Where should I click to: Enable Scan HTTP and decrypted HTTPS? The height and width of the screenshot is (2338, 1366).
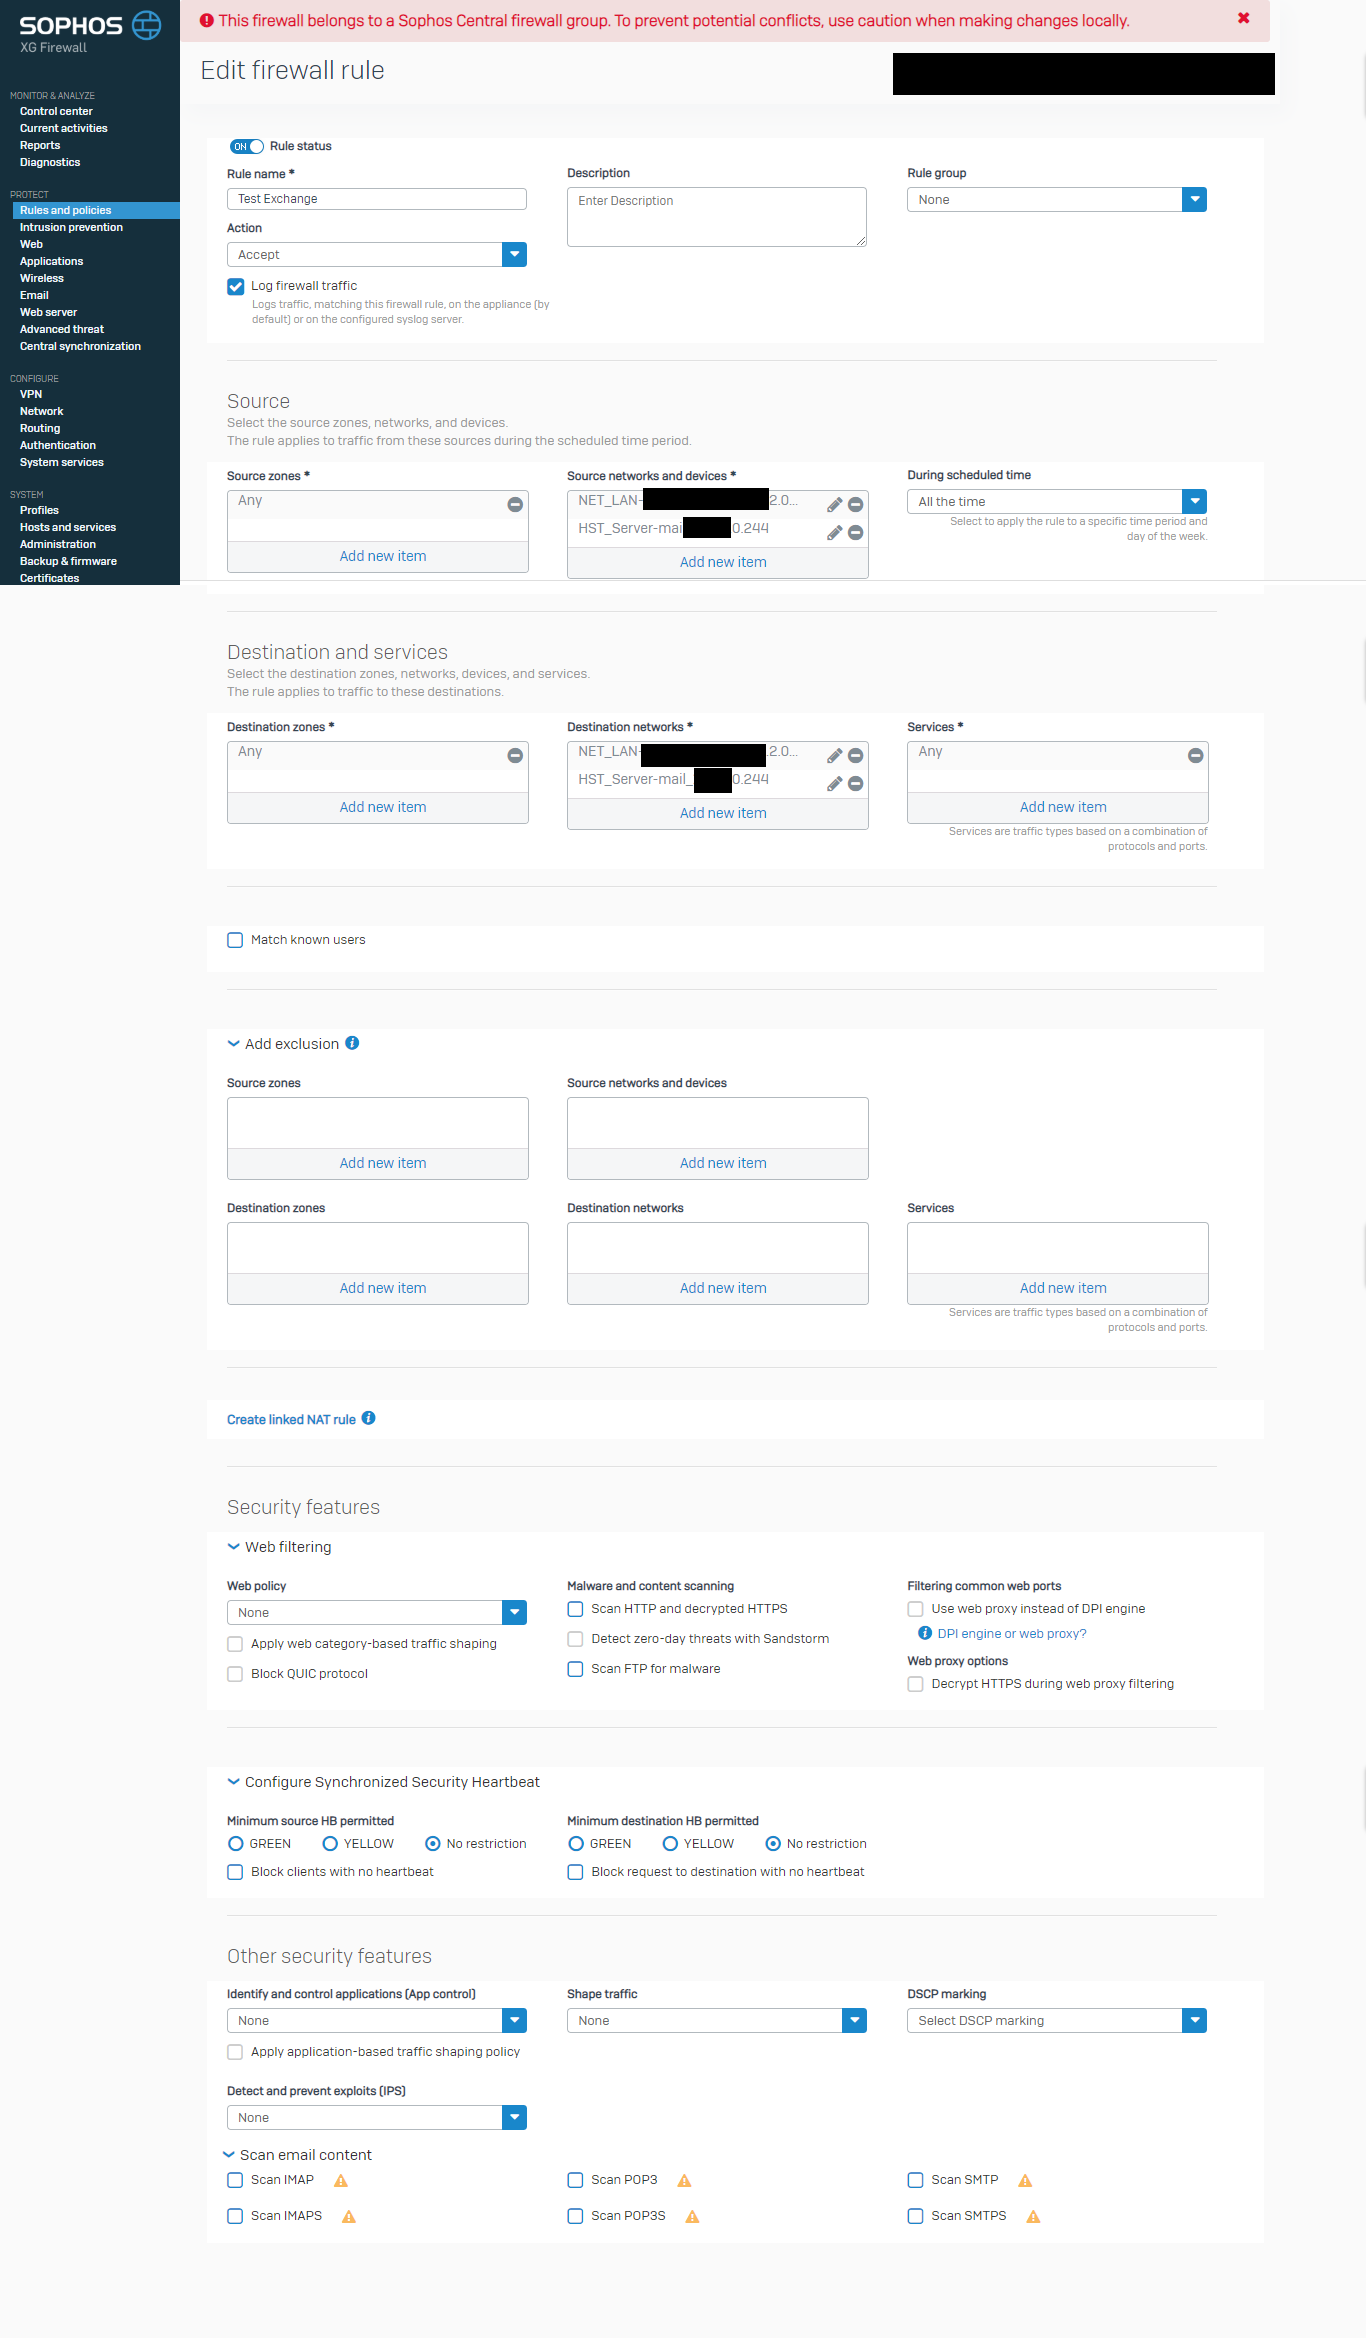point(575,1609)
